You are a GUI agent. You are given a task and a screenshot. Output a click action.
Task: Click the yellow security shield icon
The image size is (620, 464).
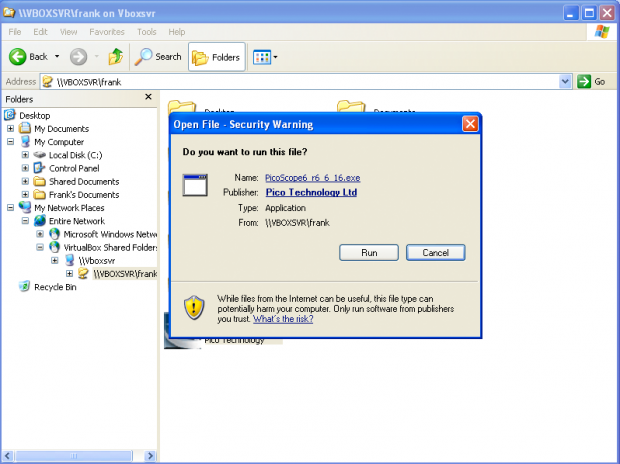194,308
